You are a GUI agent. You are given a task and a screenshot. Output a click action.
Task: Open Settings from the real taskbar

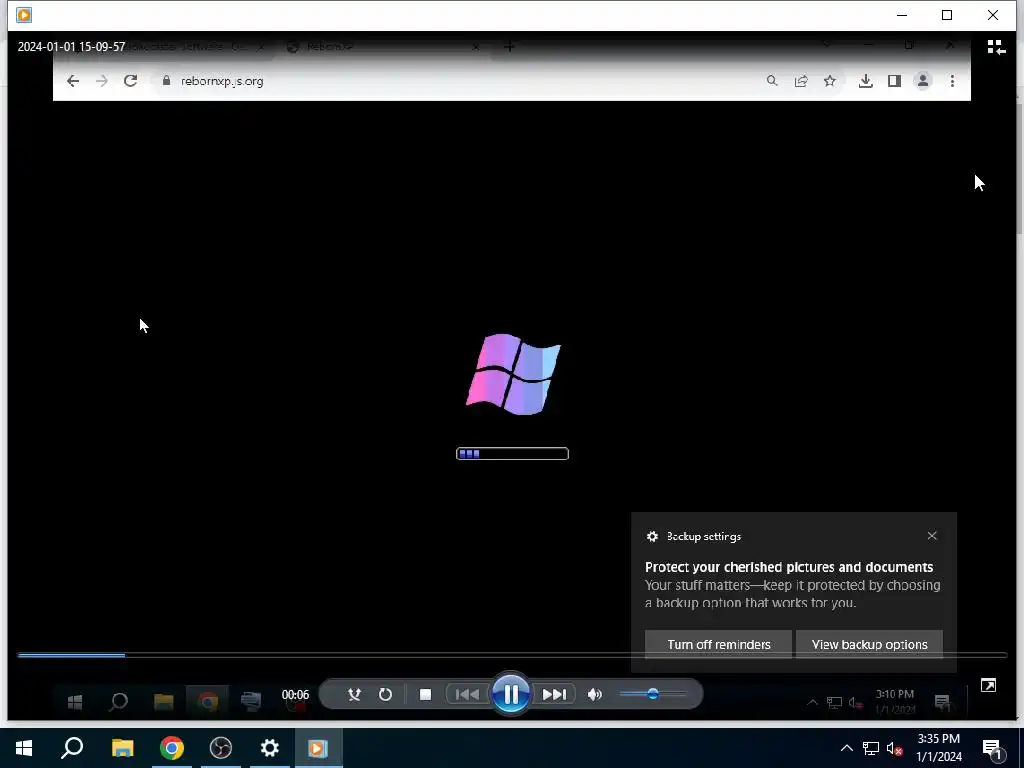tap(270, 748)
